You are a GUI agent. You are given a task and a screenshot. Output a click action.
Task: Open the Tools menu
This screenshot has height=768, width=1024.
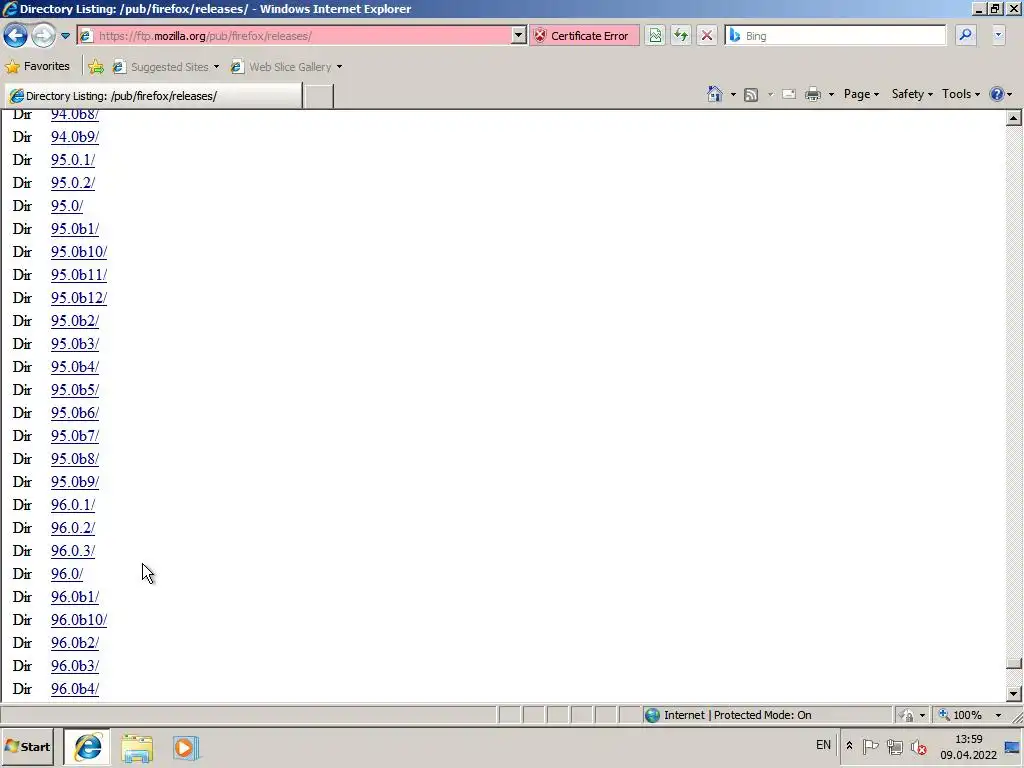point(961,94)
